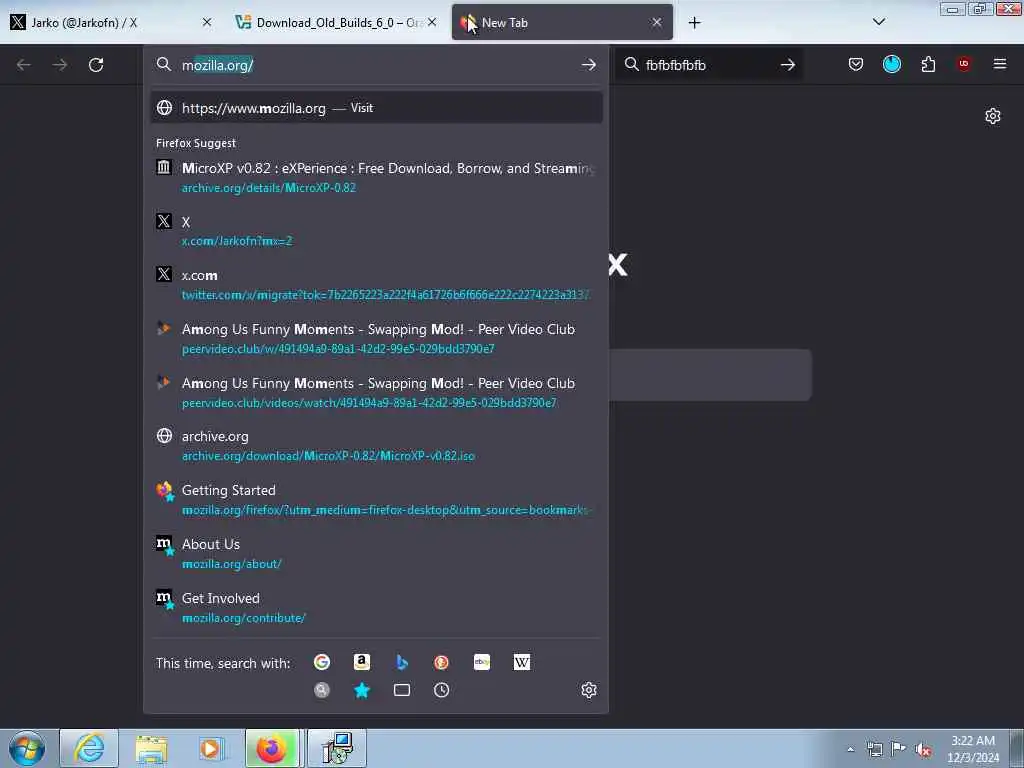Open the clock showing 3:22 AM
The image size is (1024, 768).
973,749
